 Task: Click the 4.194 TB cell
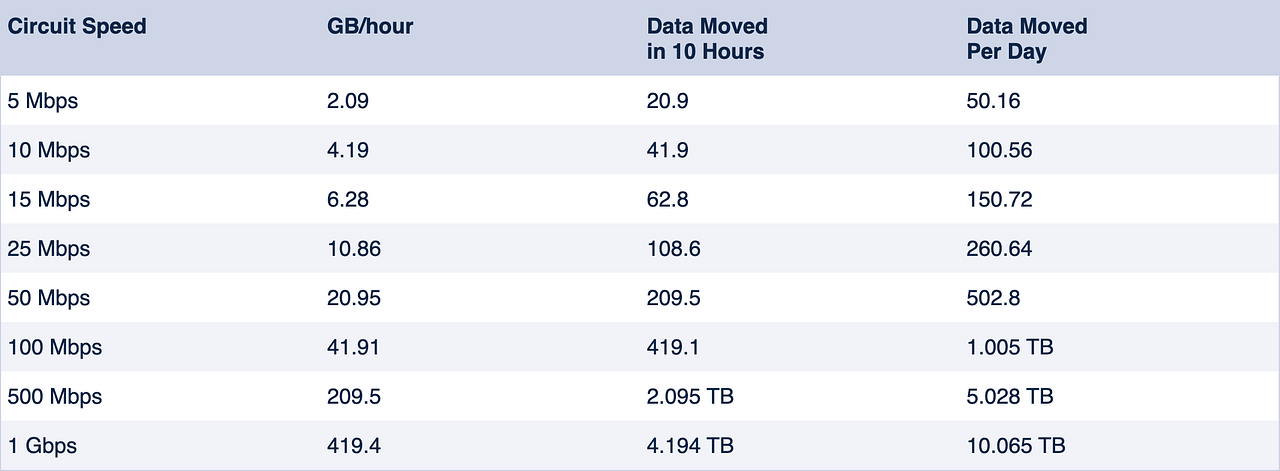coord(690,445)
